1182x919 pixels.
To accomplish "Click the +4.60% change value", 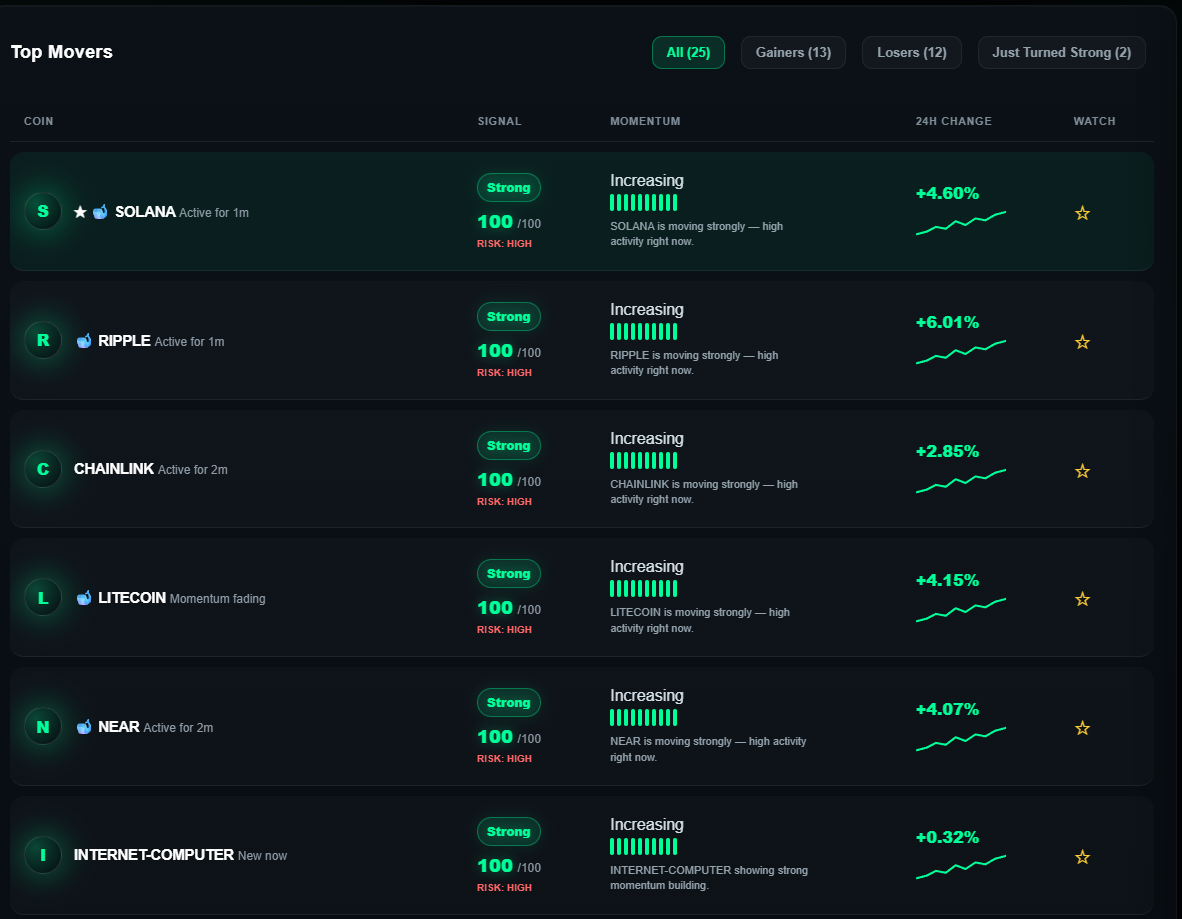I will [x=948, y=193].
